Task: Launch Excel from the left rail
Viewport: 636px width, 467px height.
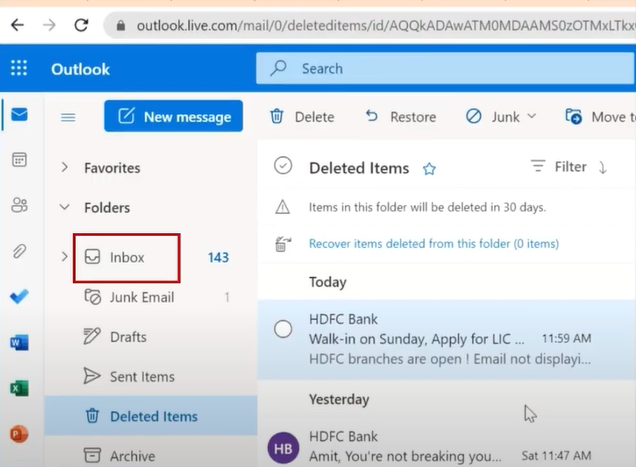Action: 19,388
